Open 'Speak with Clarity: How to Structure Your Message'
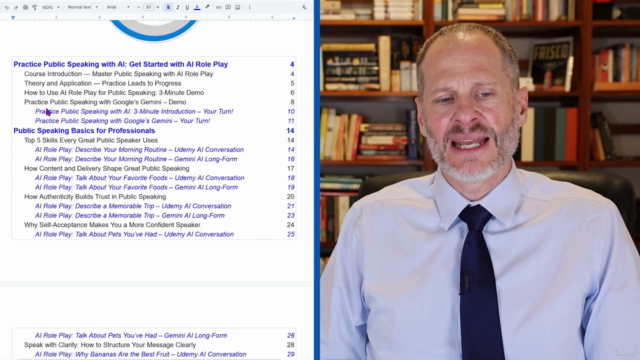This screenshot has width=640, height=360. [x=110, y=345]
